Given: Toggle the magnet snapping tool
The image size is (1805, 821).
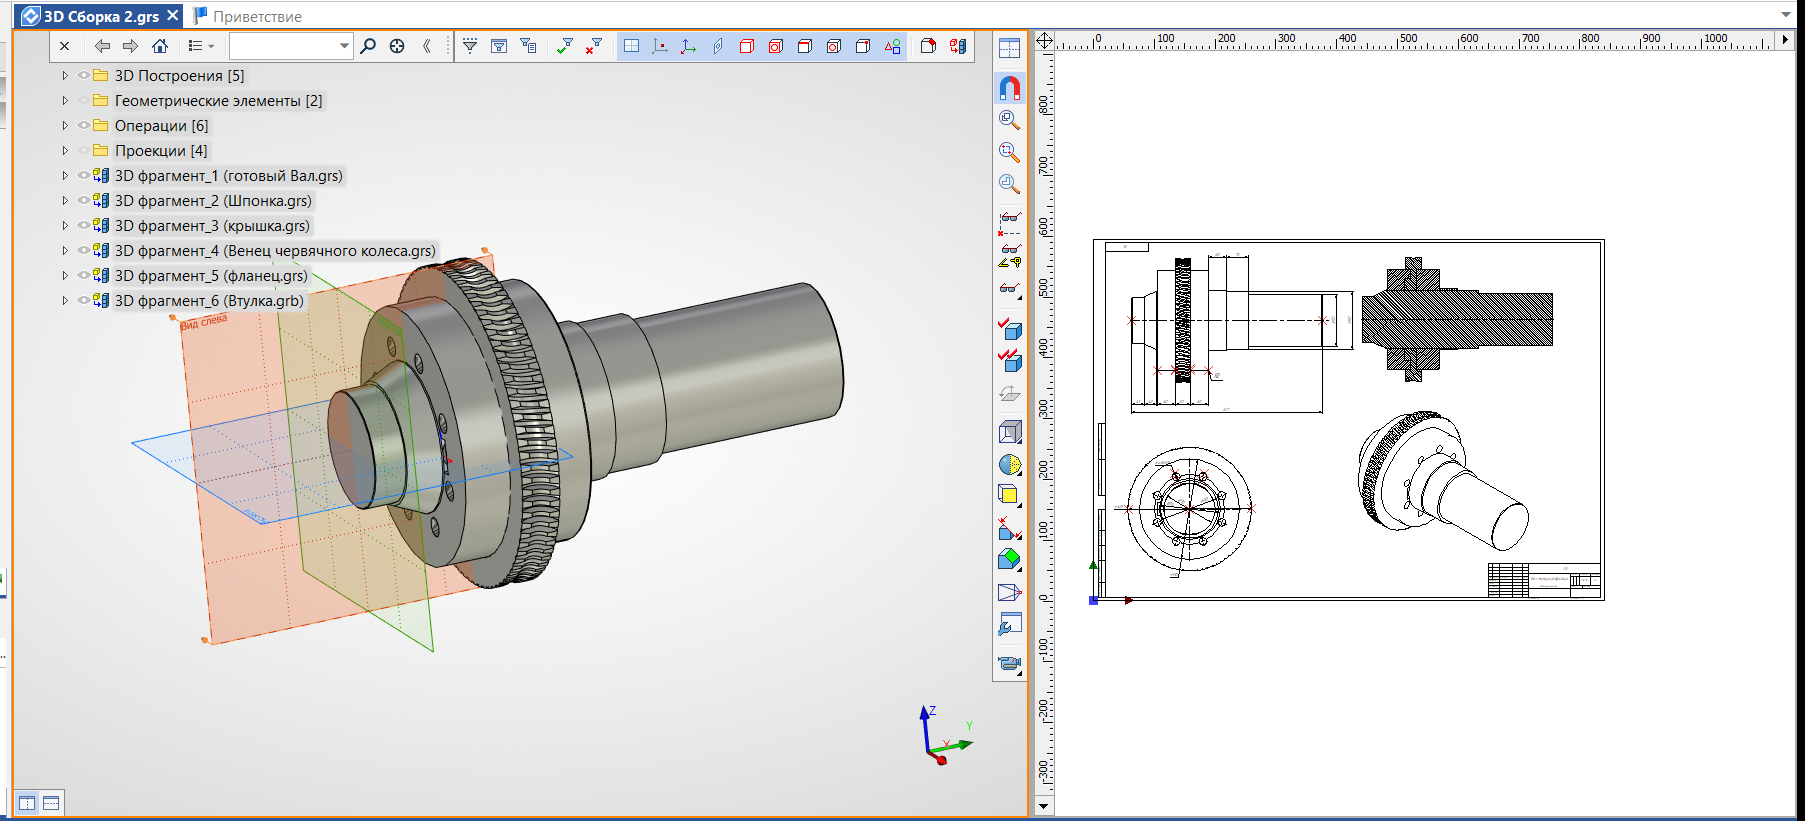Looking at the screenshot, I should pos(1010,88).
